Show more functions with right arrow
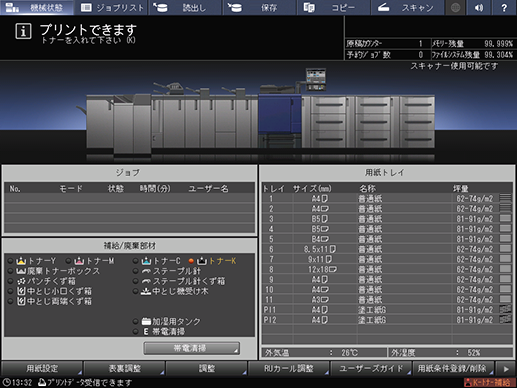This screenshot has height=388, width=517. pyautogui.click(x=506, y=368)
